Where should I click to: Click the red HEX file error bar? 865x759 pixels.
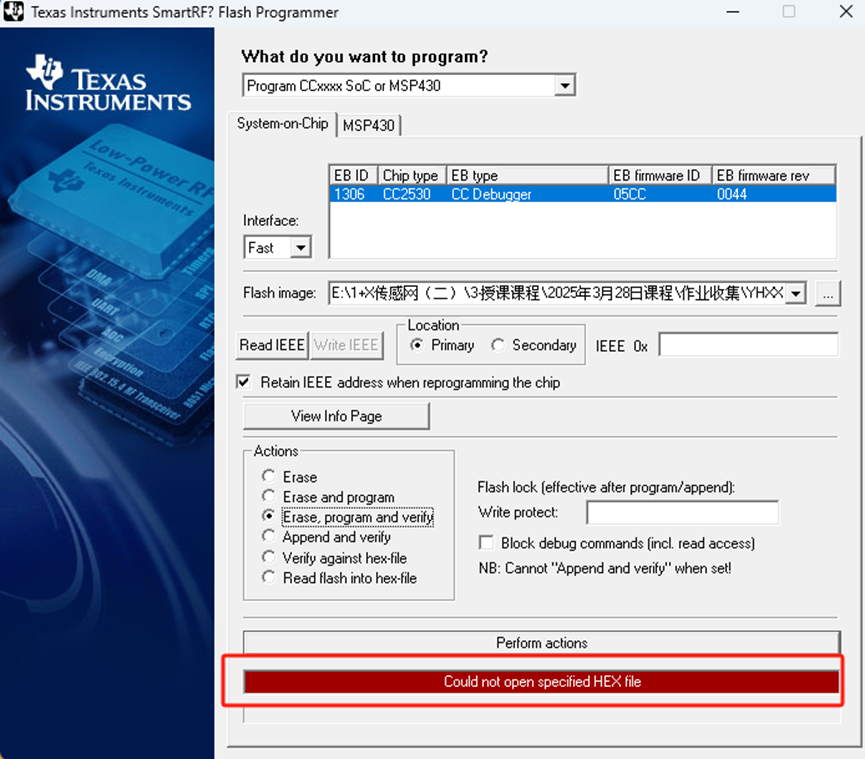[541, 682]
